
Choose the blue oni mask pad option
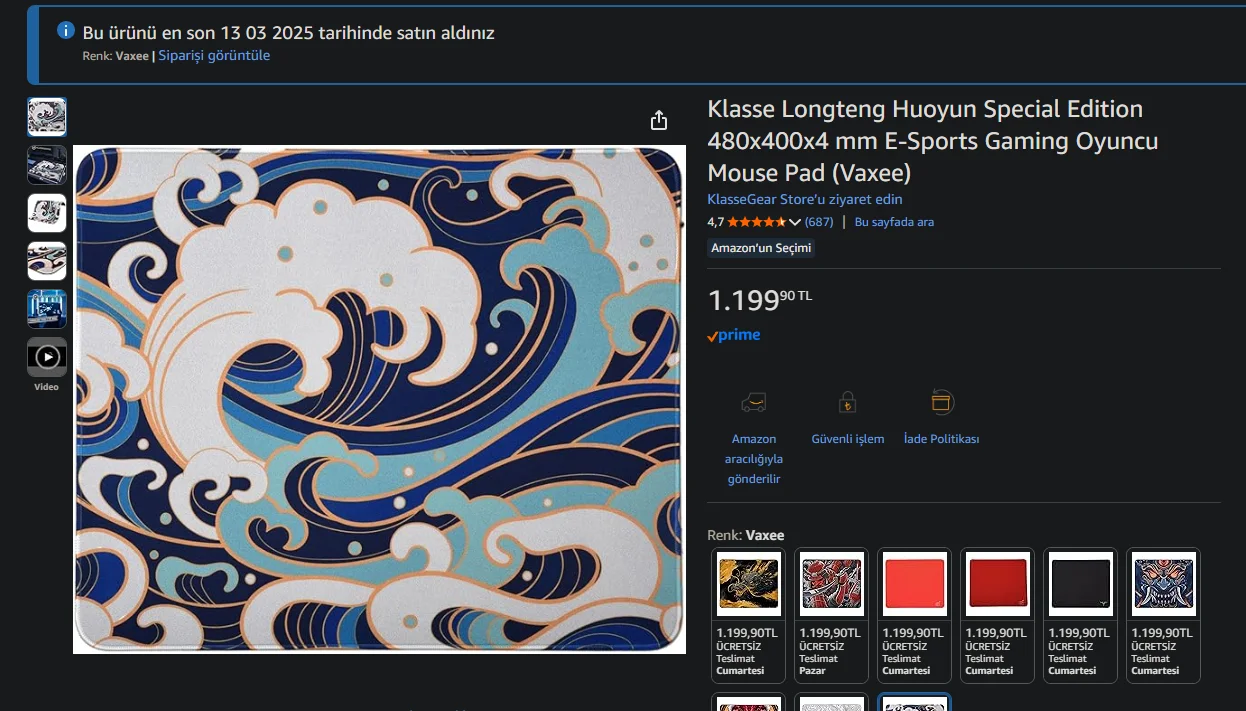pyautogui.click(x=1163, y=615)
